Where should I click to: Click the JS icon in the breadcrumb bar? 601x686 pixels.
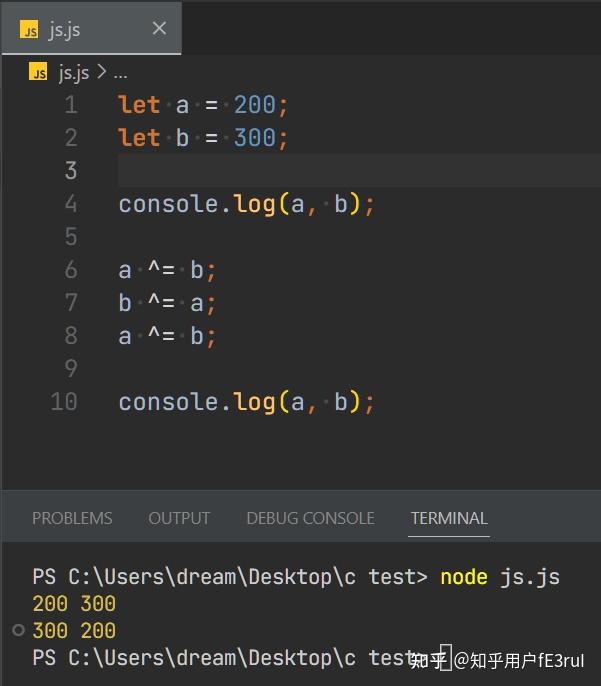39,73
